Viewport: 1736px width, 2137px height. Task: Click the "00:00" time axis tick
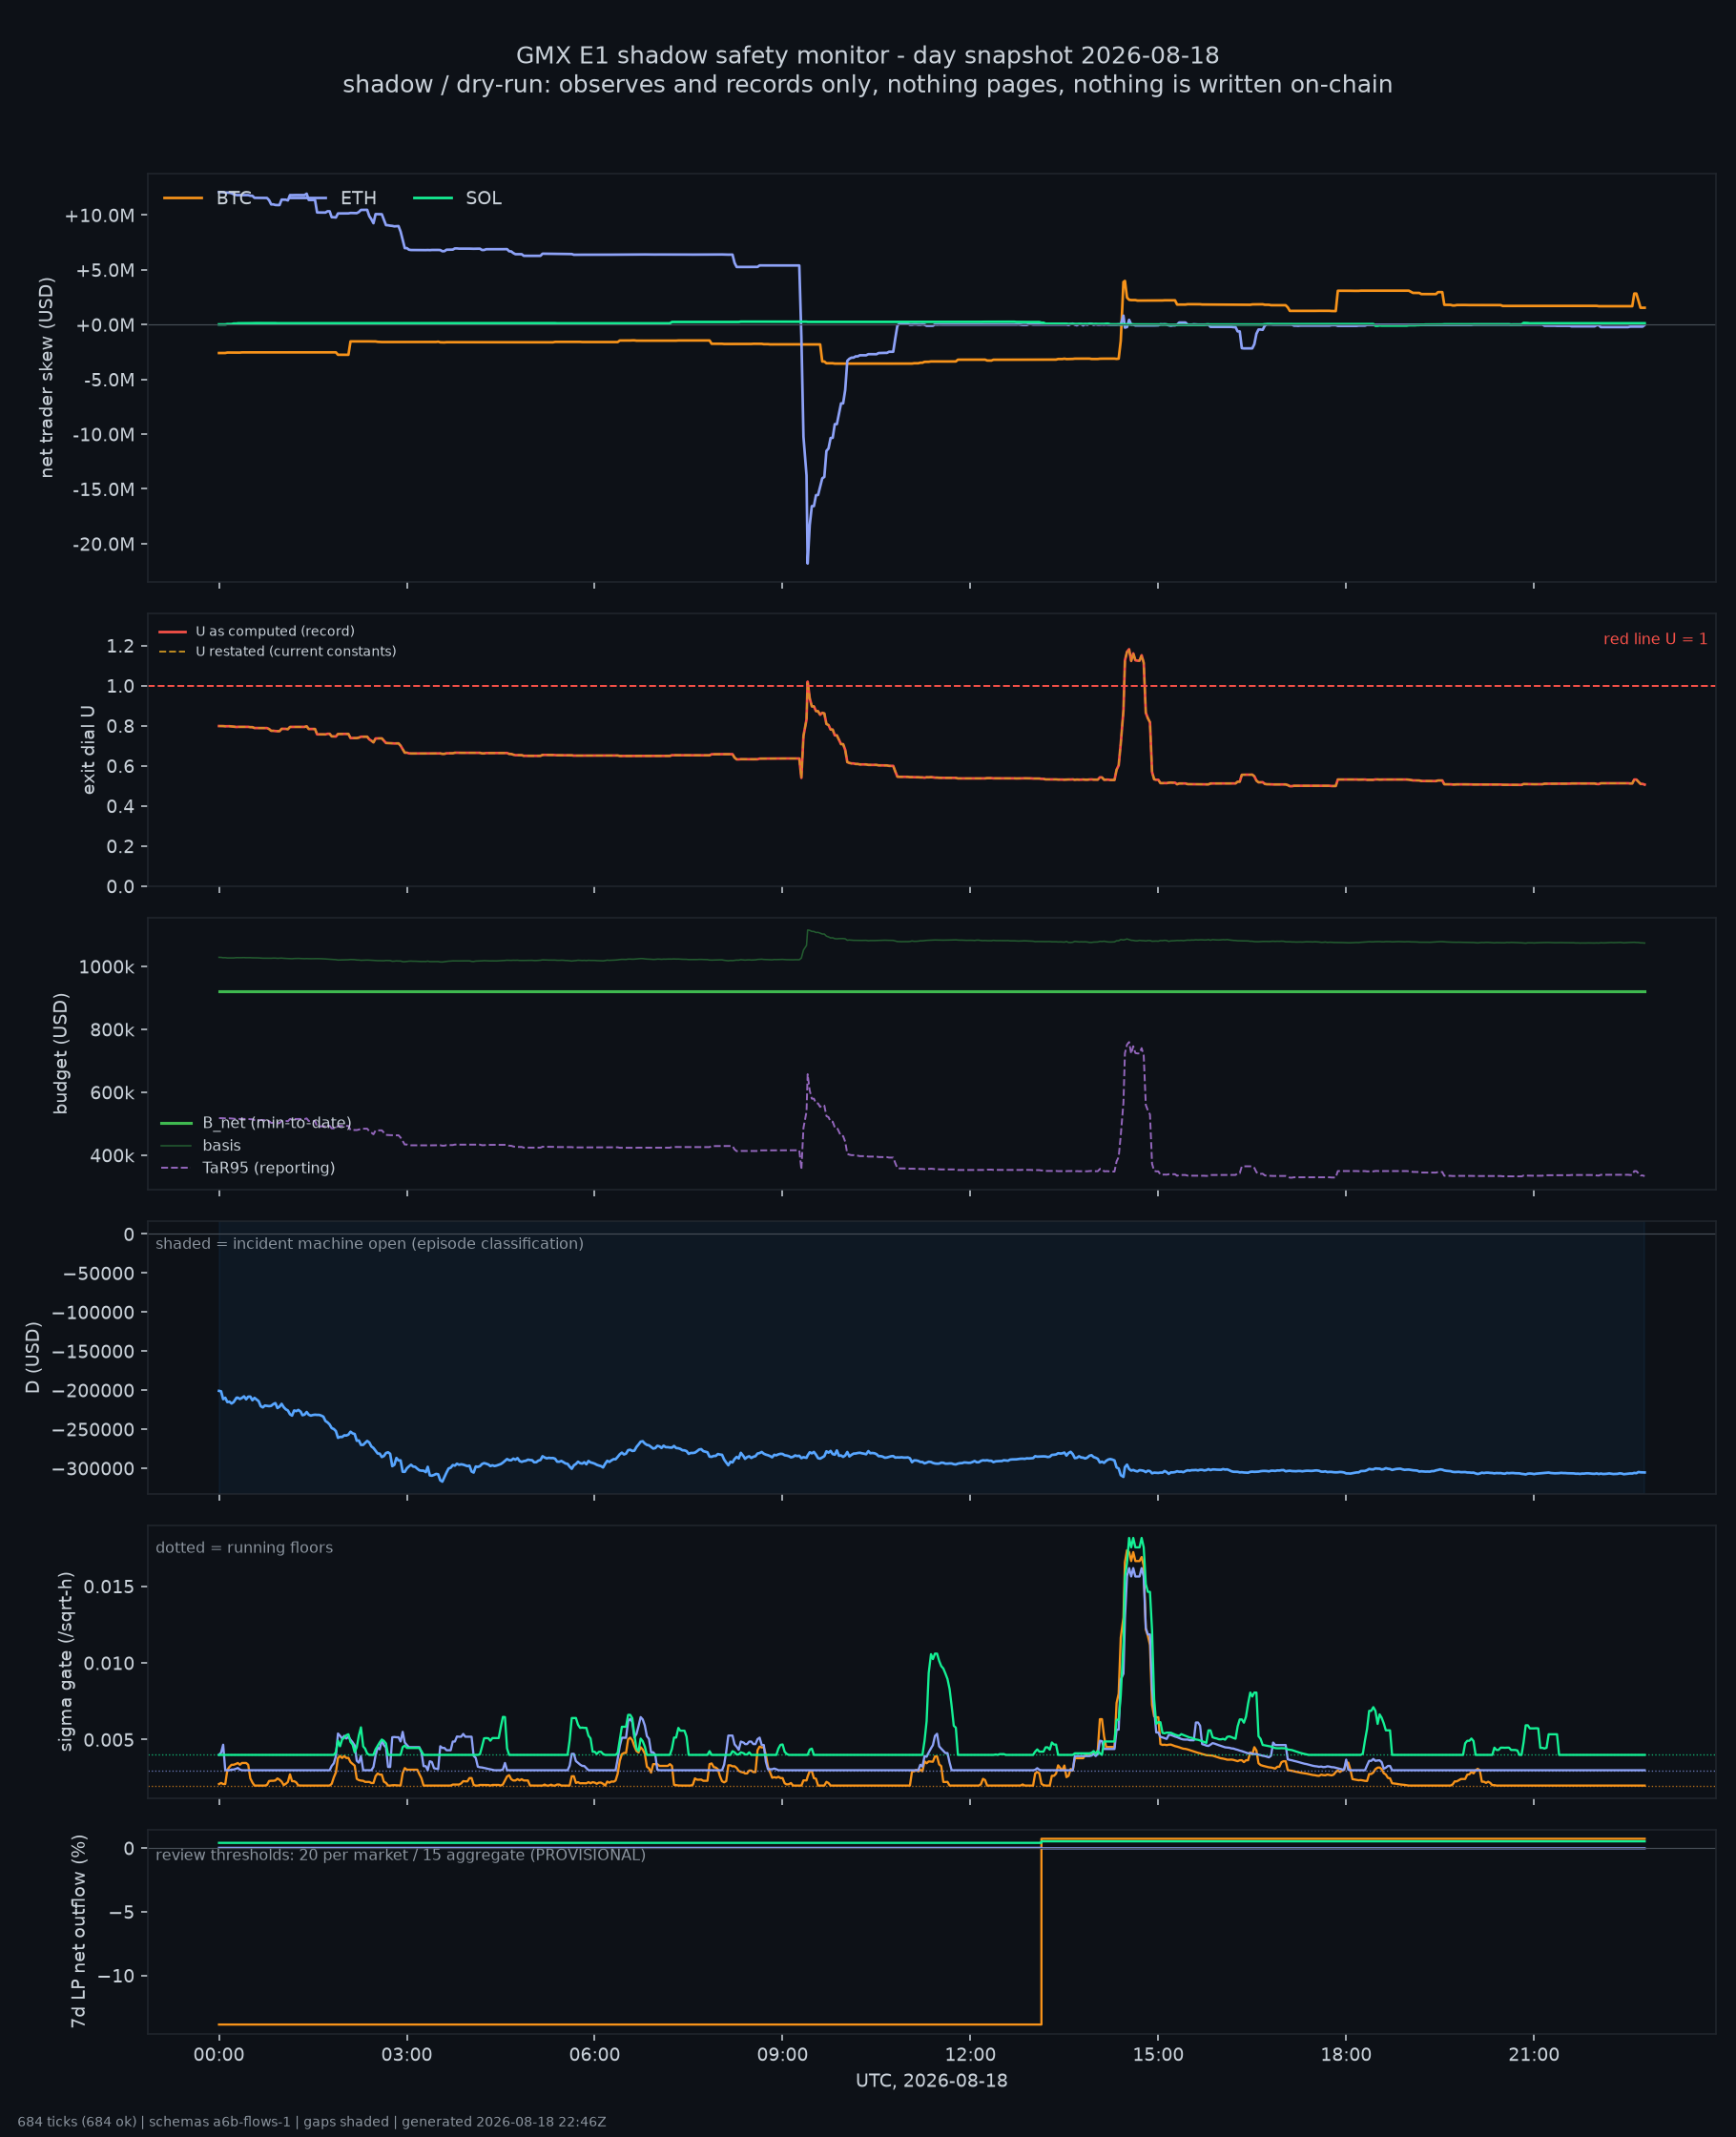pyautogui.click(x=219, y=2055)
